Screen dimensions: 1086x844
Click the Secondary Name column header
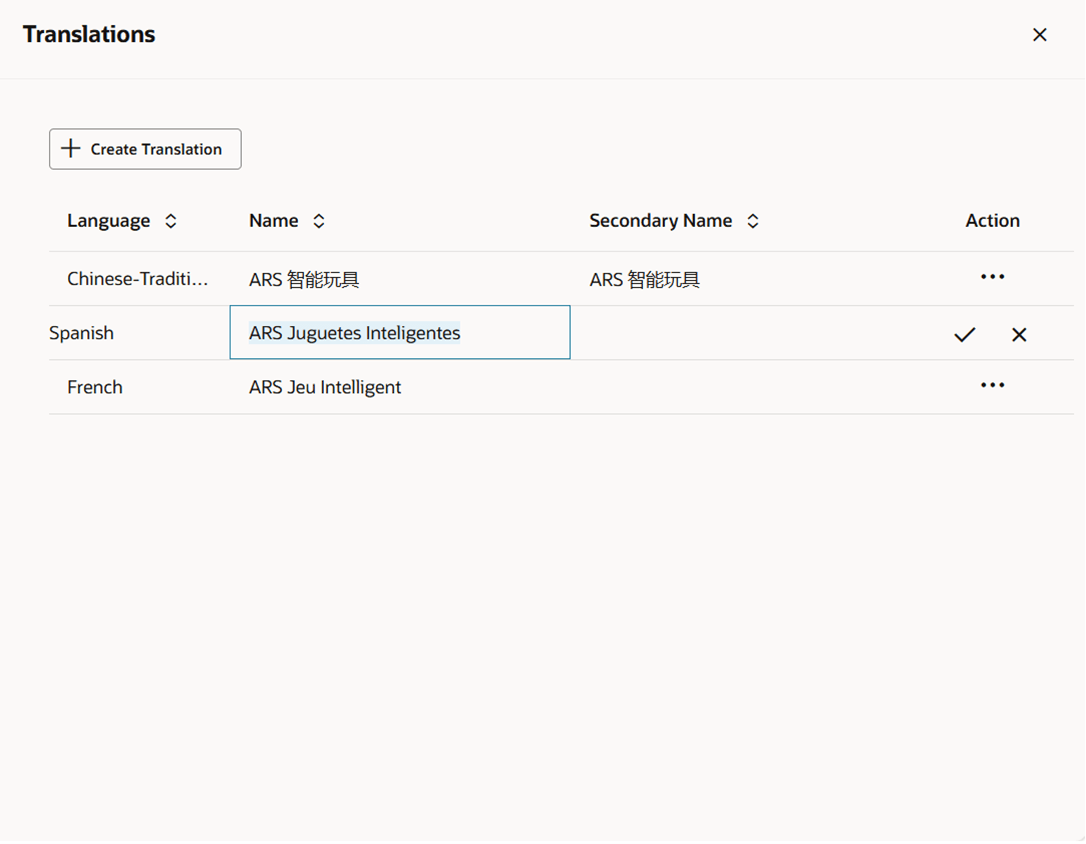tap(661, 221)
